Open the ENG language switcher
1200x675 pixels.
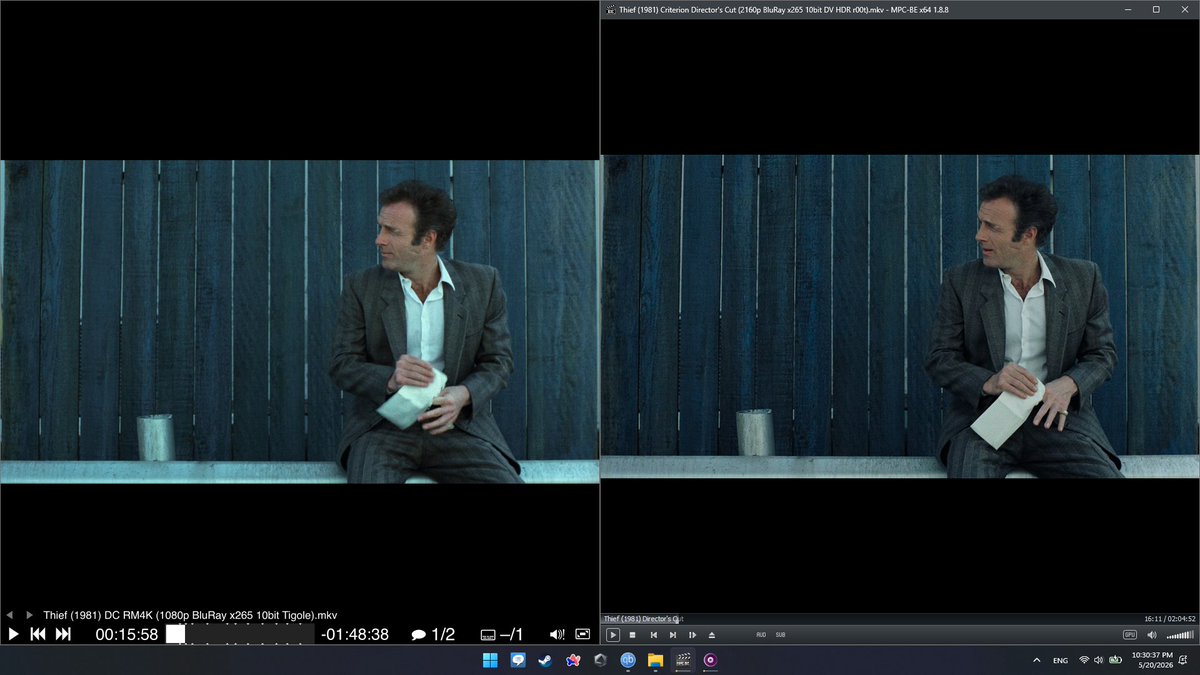(x=1060, y=660)
